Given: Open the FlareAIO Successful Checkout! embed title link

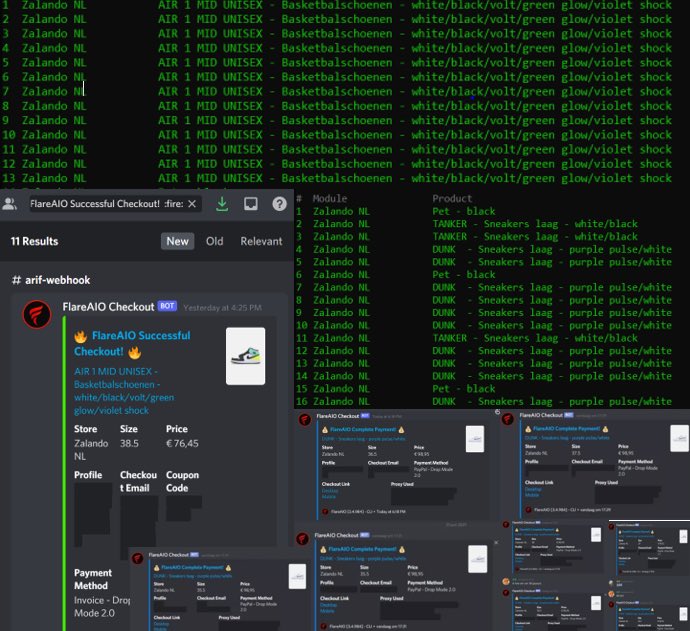Looking at the screenshot, I should coord(132,344).
